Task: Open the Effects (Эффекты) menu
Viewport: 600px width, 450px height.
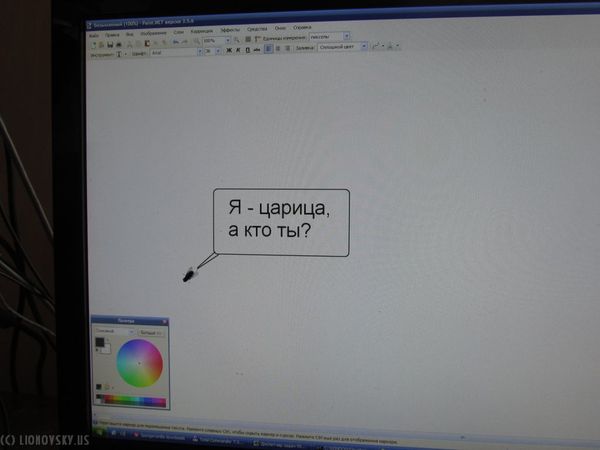Action: point(229,30)
